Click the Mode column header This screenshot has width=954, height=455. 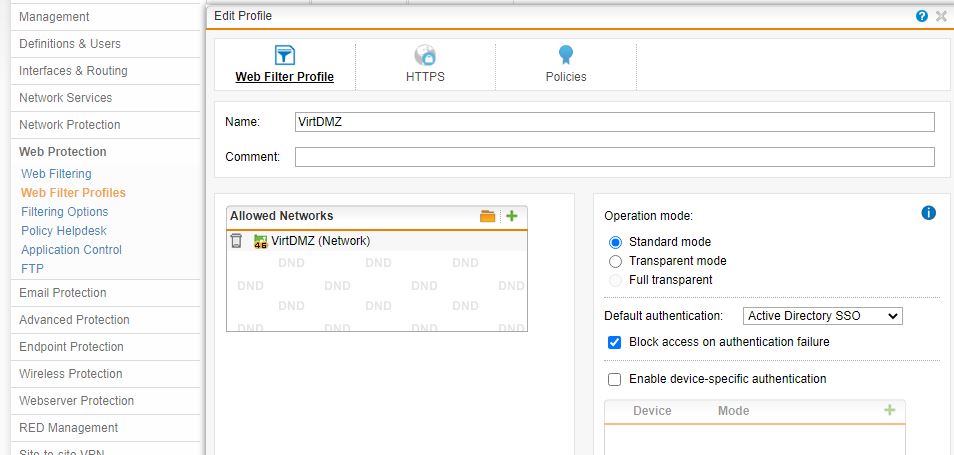point(733,411)
